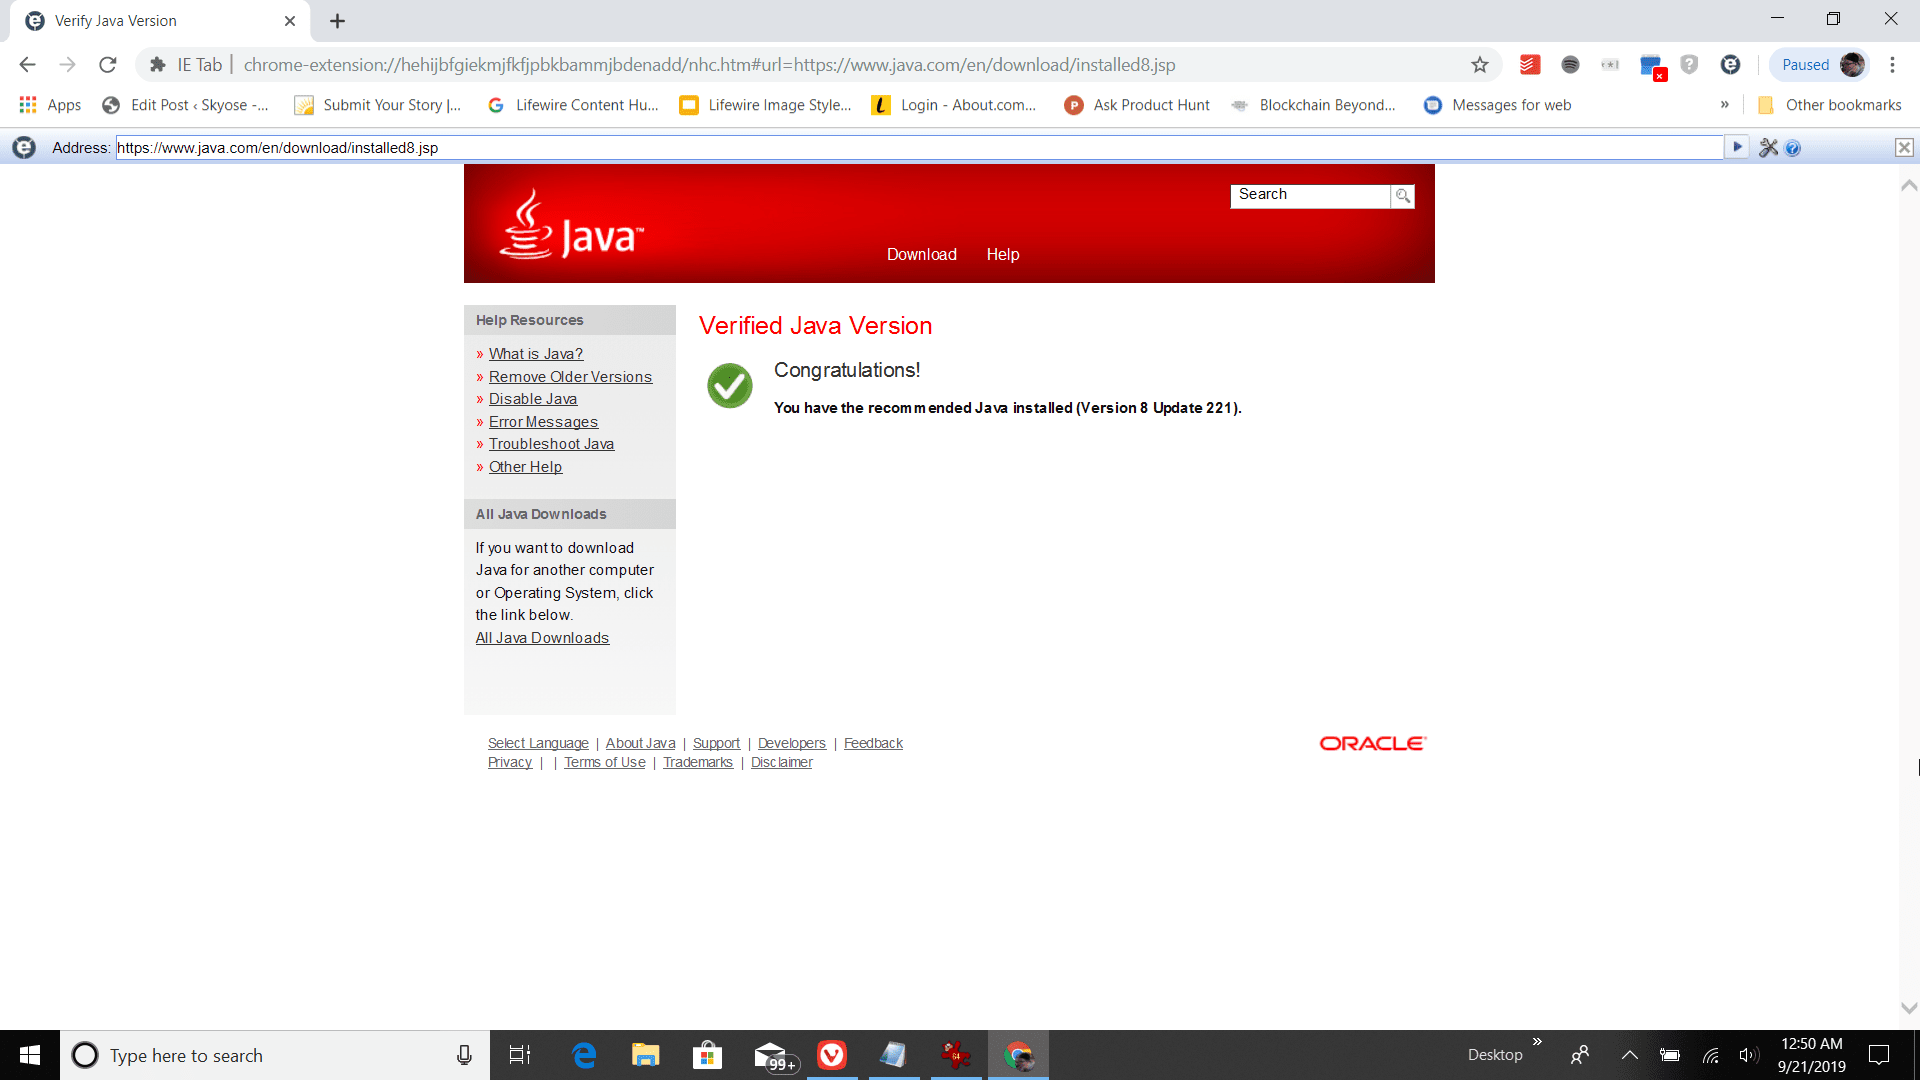Viewport: 1920px width, 1080px height.
Task: Open the IE Tab extension icon in toolbar
Action: (1730, 65)
